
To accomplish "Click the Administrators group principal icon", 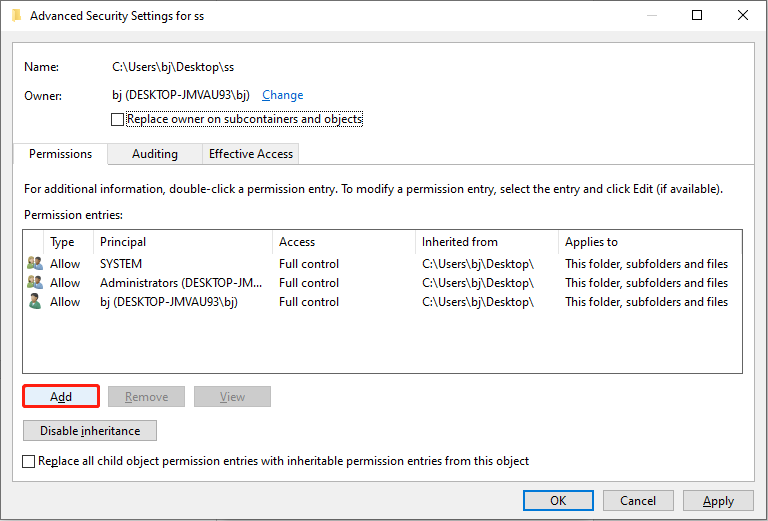I will pyautogui.click(x=35, y=283).
